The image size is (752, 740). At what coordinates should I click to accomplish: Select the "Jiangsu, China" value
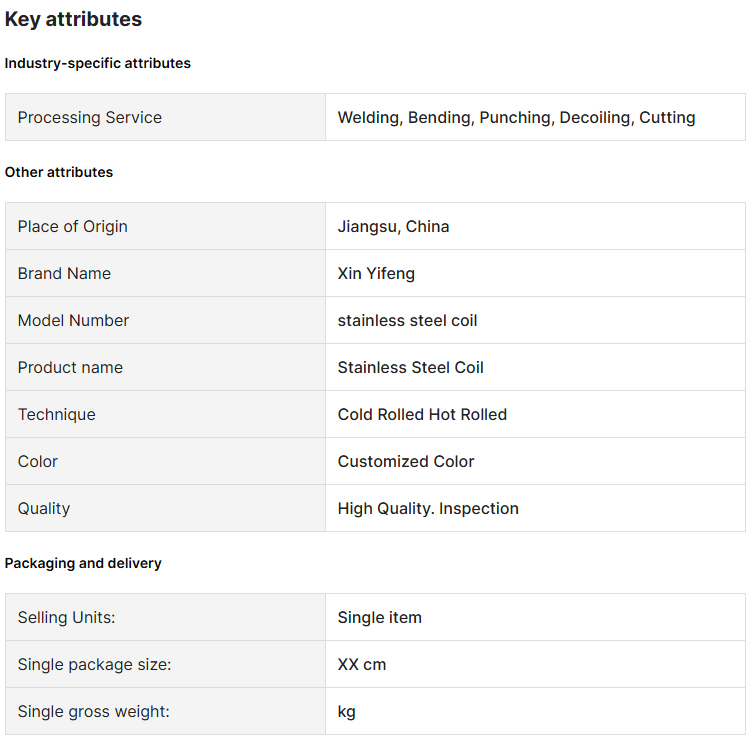click(x=393, y=226)
